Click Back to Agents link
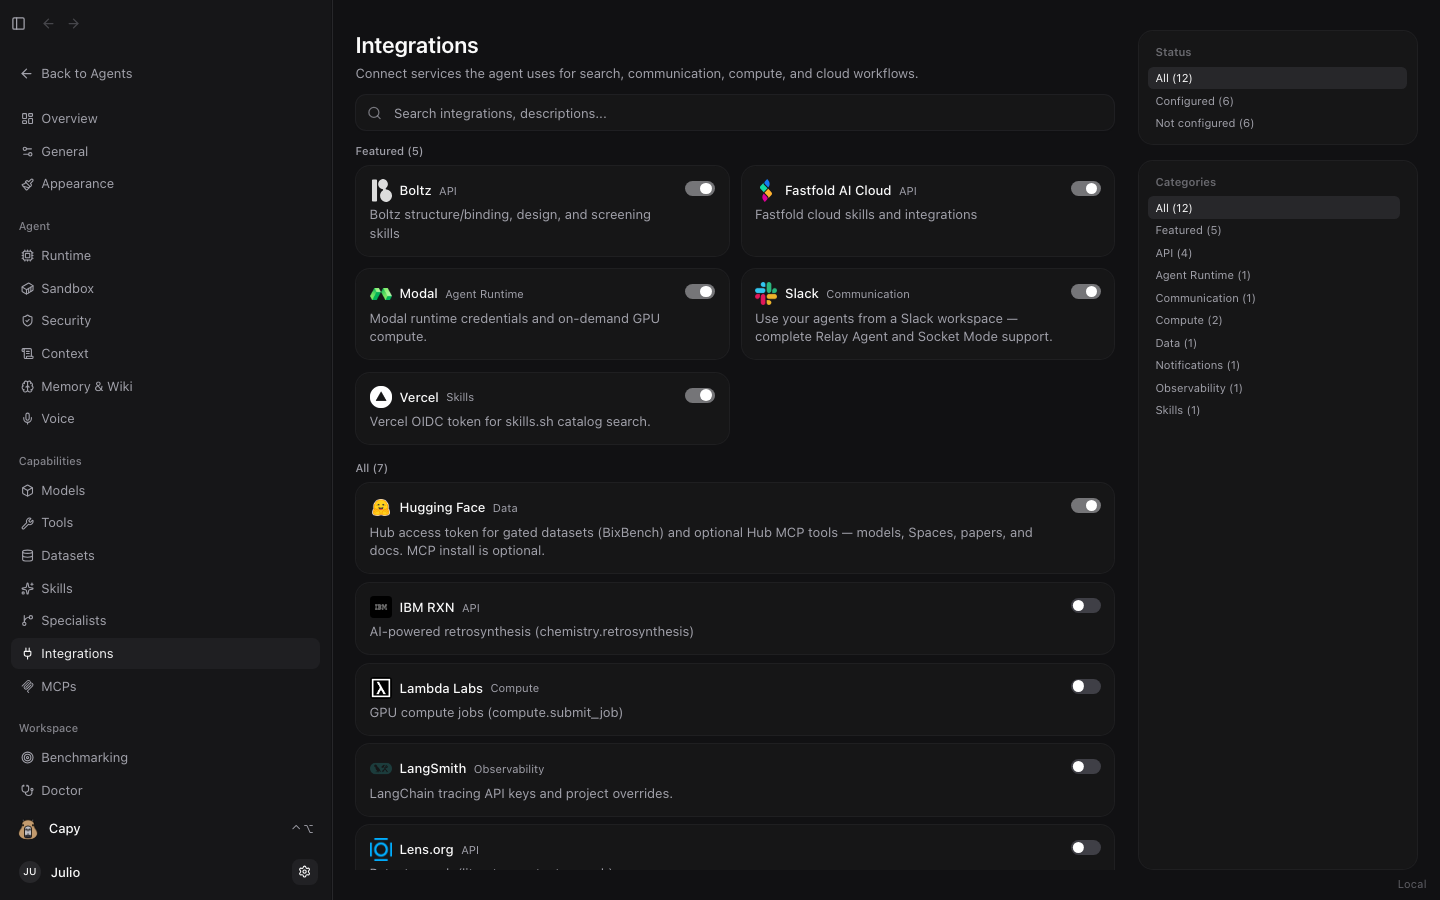The width and height of the screenshot is (1440, 900). click(76, 74)
